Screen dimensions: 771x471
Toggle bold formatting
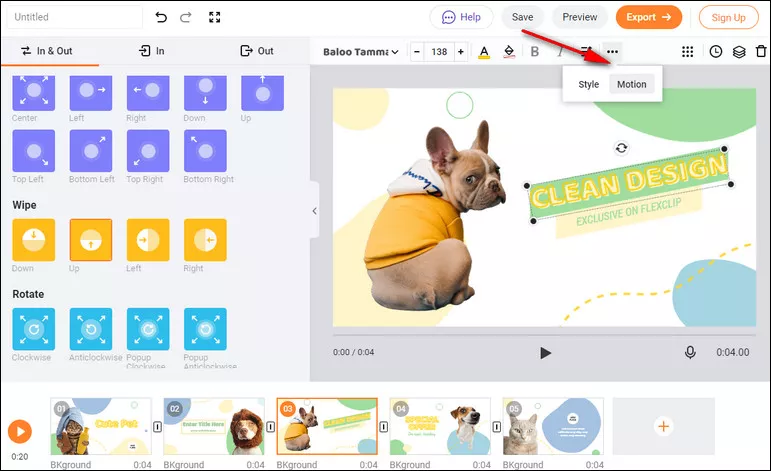[534, 52]
